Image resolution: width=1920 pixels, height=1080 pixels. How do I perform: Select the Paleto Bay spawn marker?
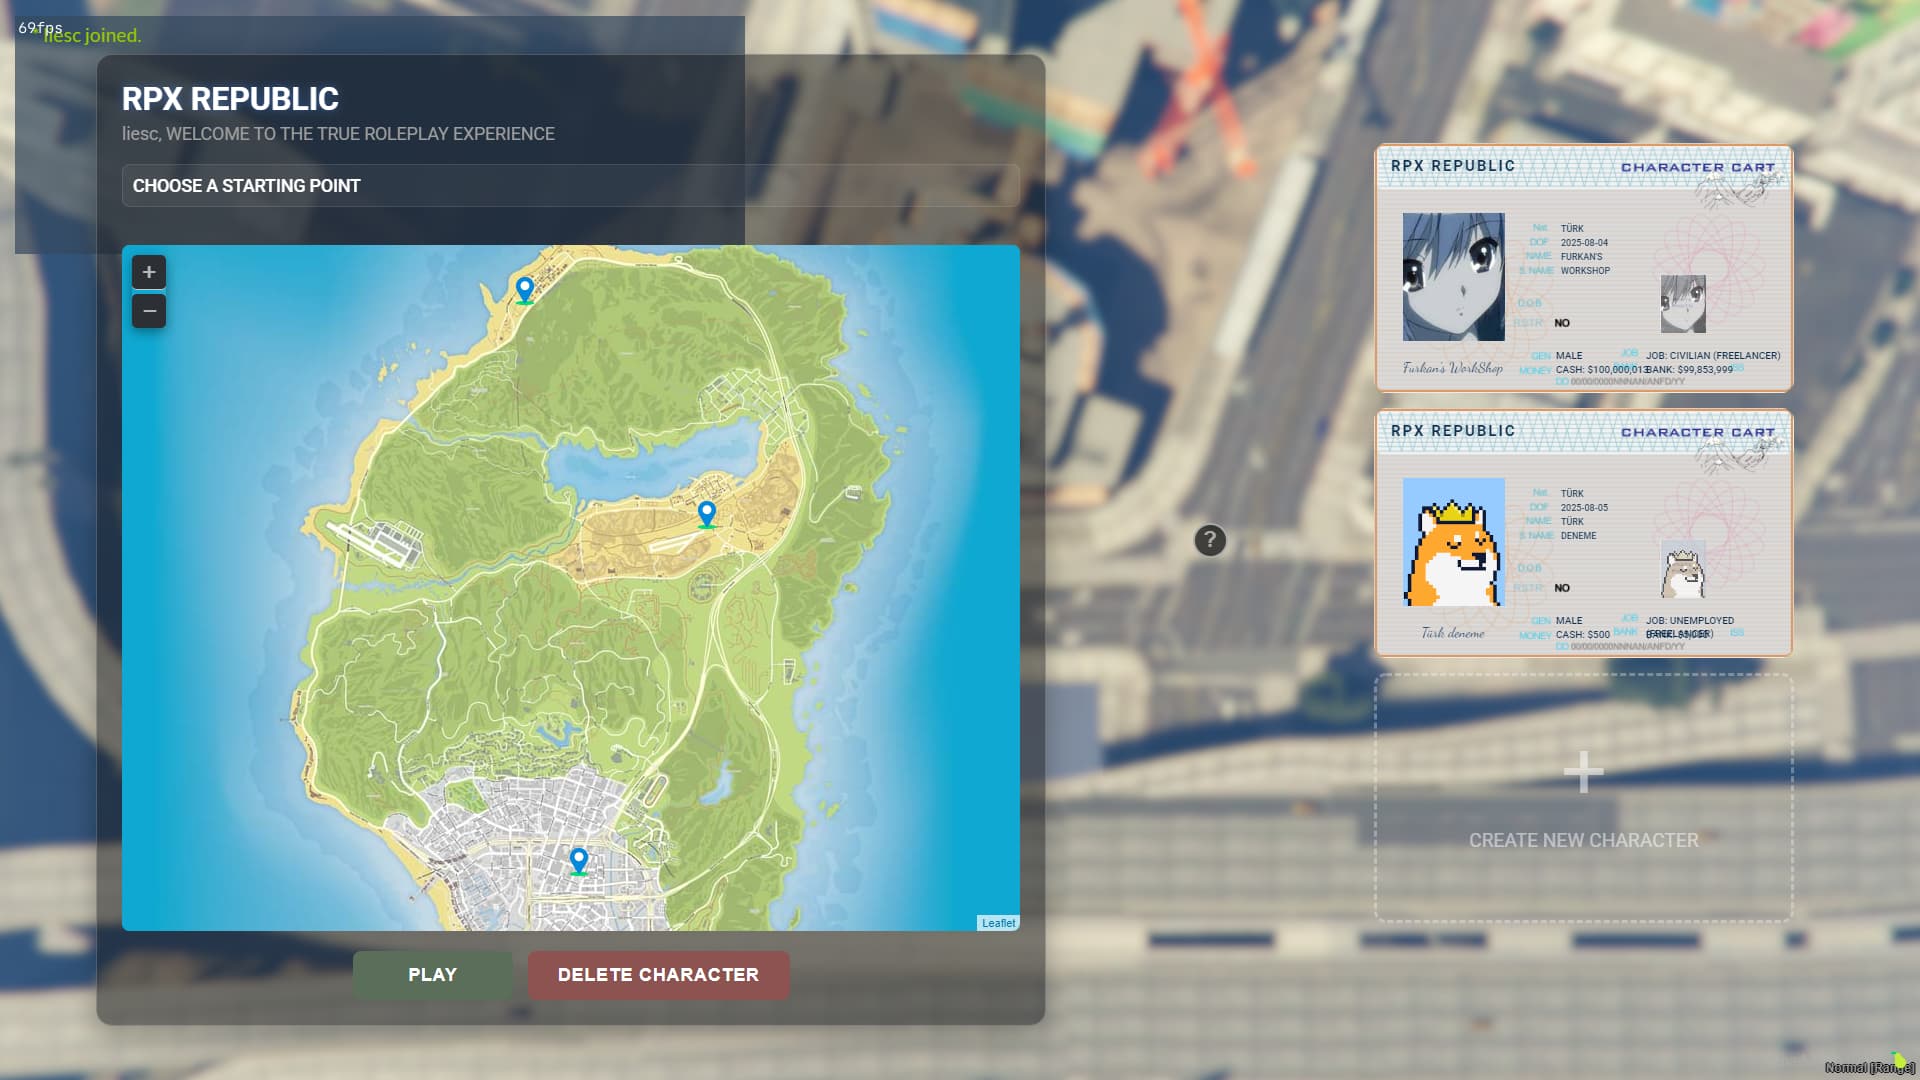click(525, 289)
